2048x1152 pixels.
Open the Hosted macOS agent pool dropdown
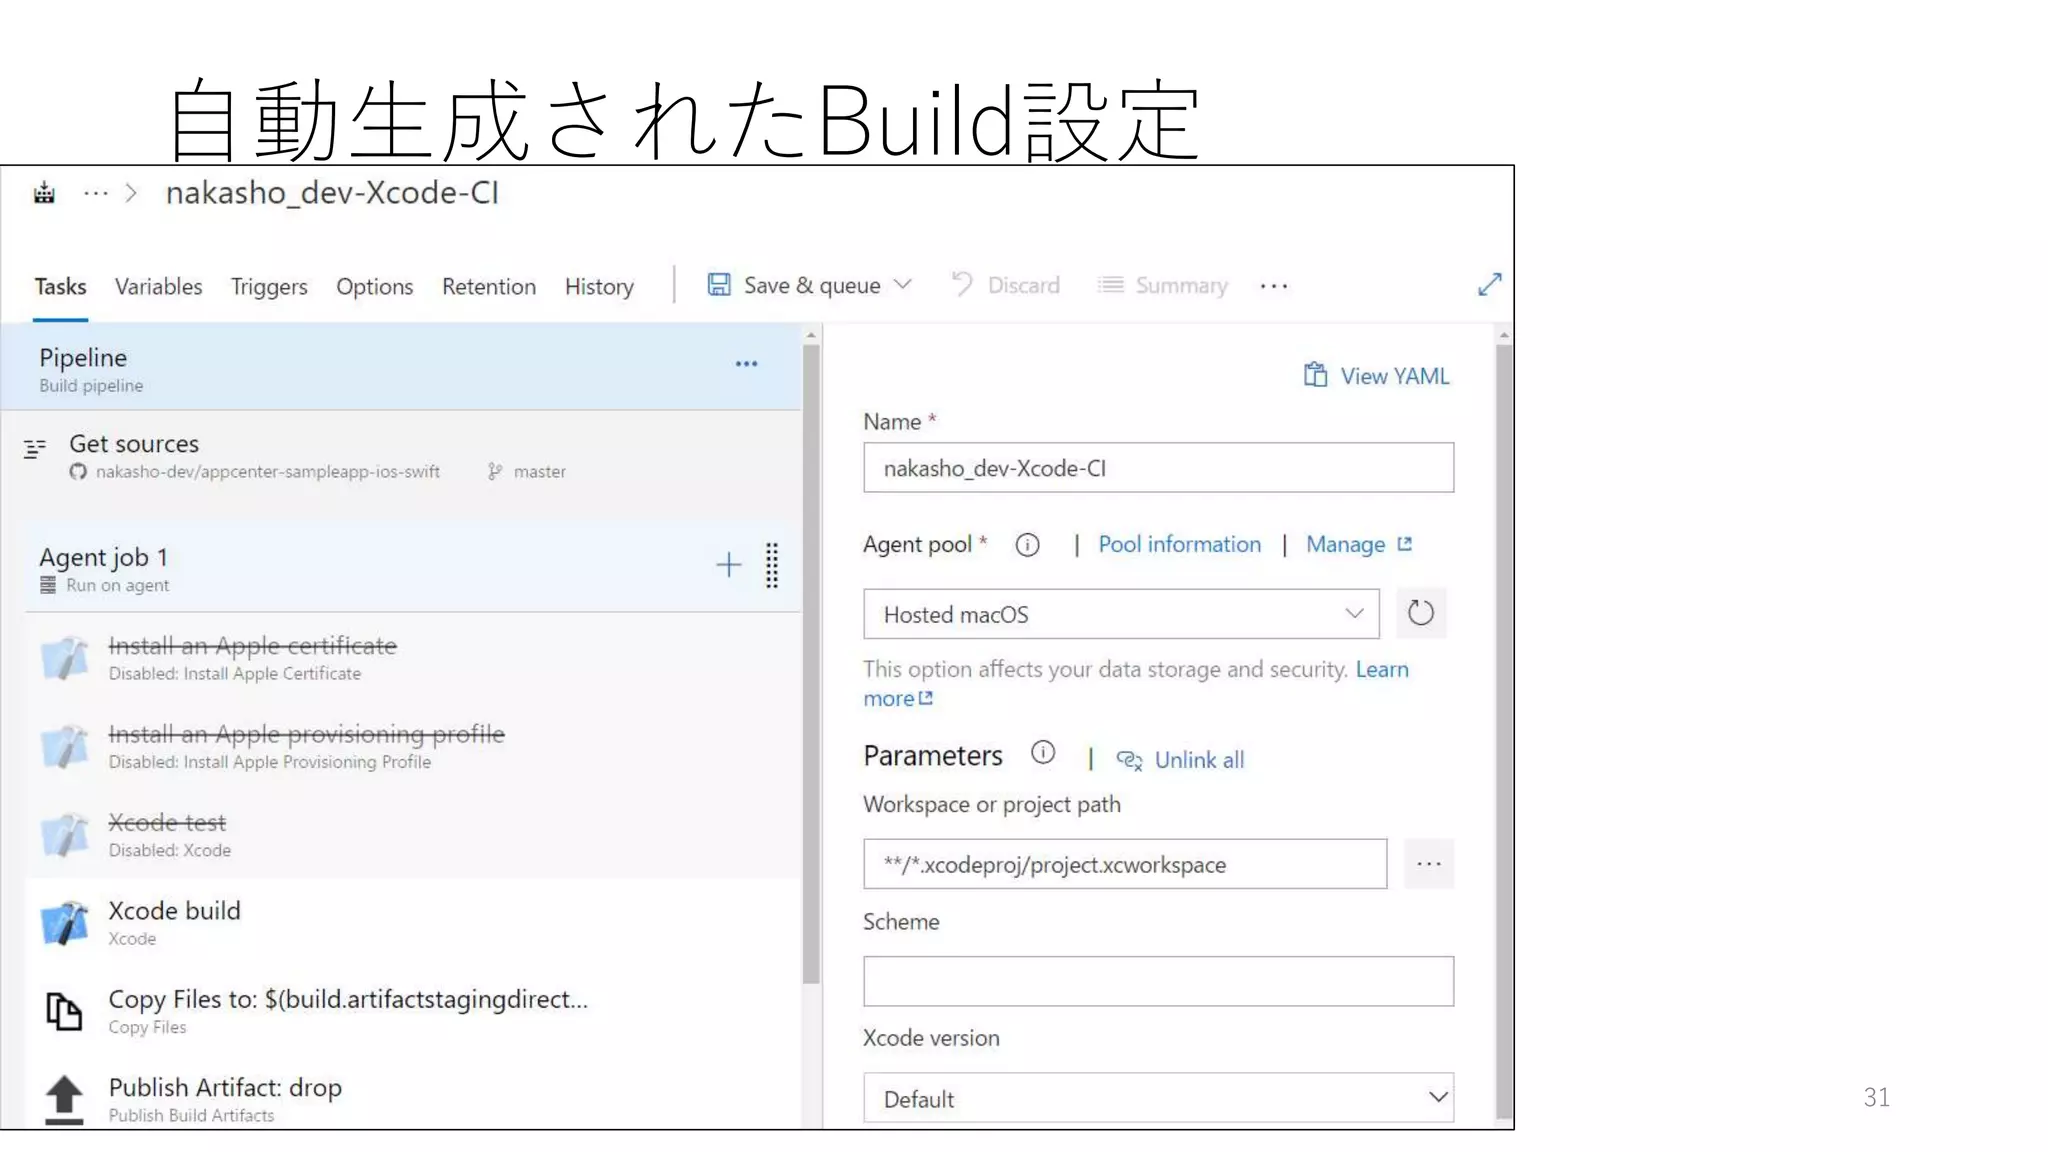(x=1120, y=614)
